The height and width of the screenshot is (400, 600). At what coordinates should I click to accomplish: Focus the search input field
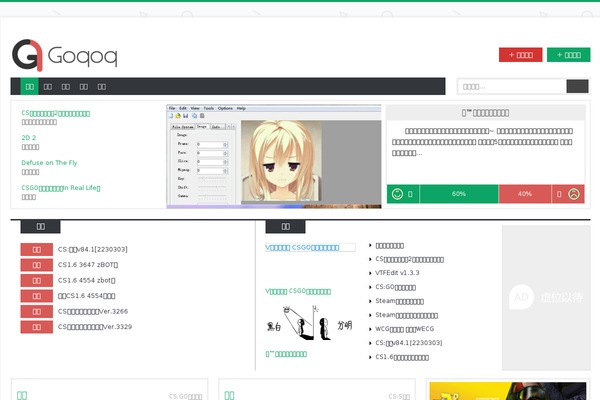click(x=512, y=87)
